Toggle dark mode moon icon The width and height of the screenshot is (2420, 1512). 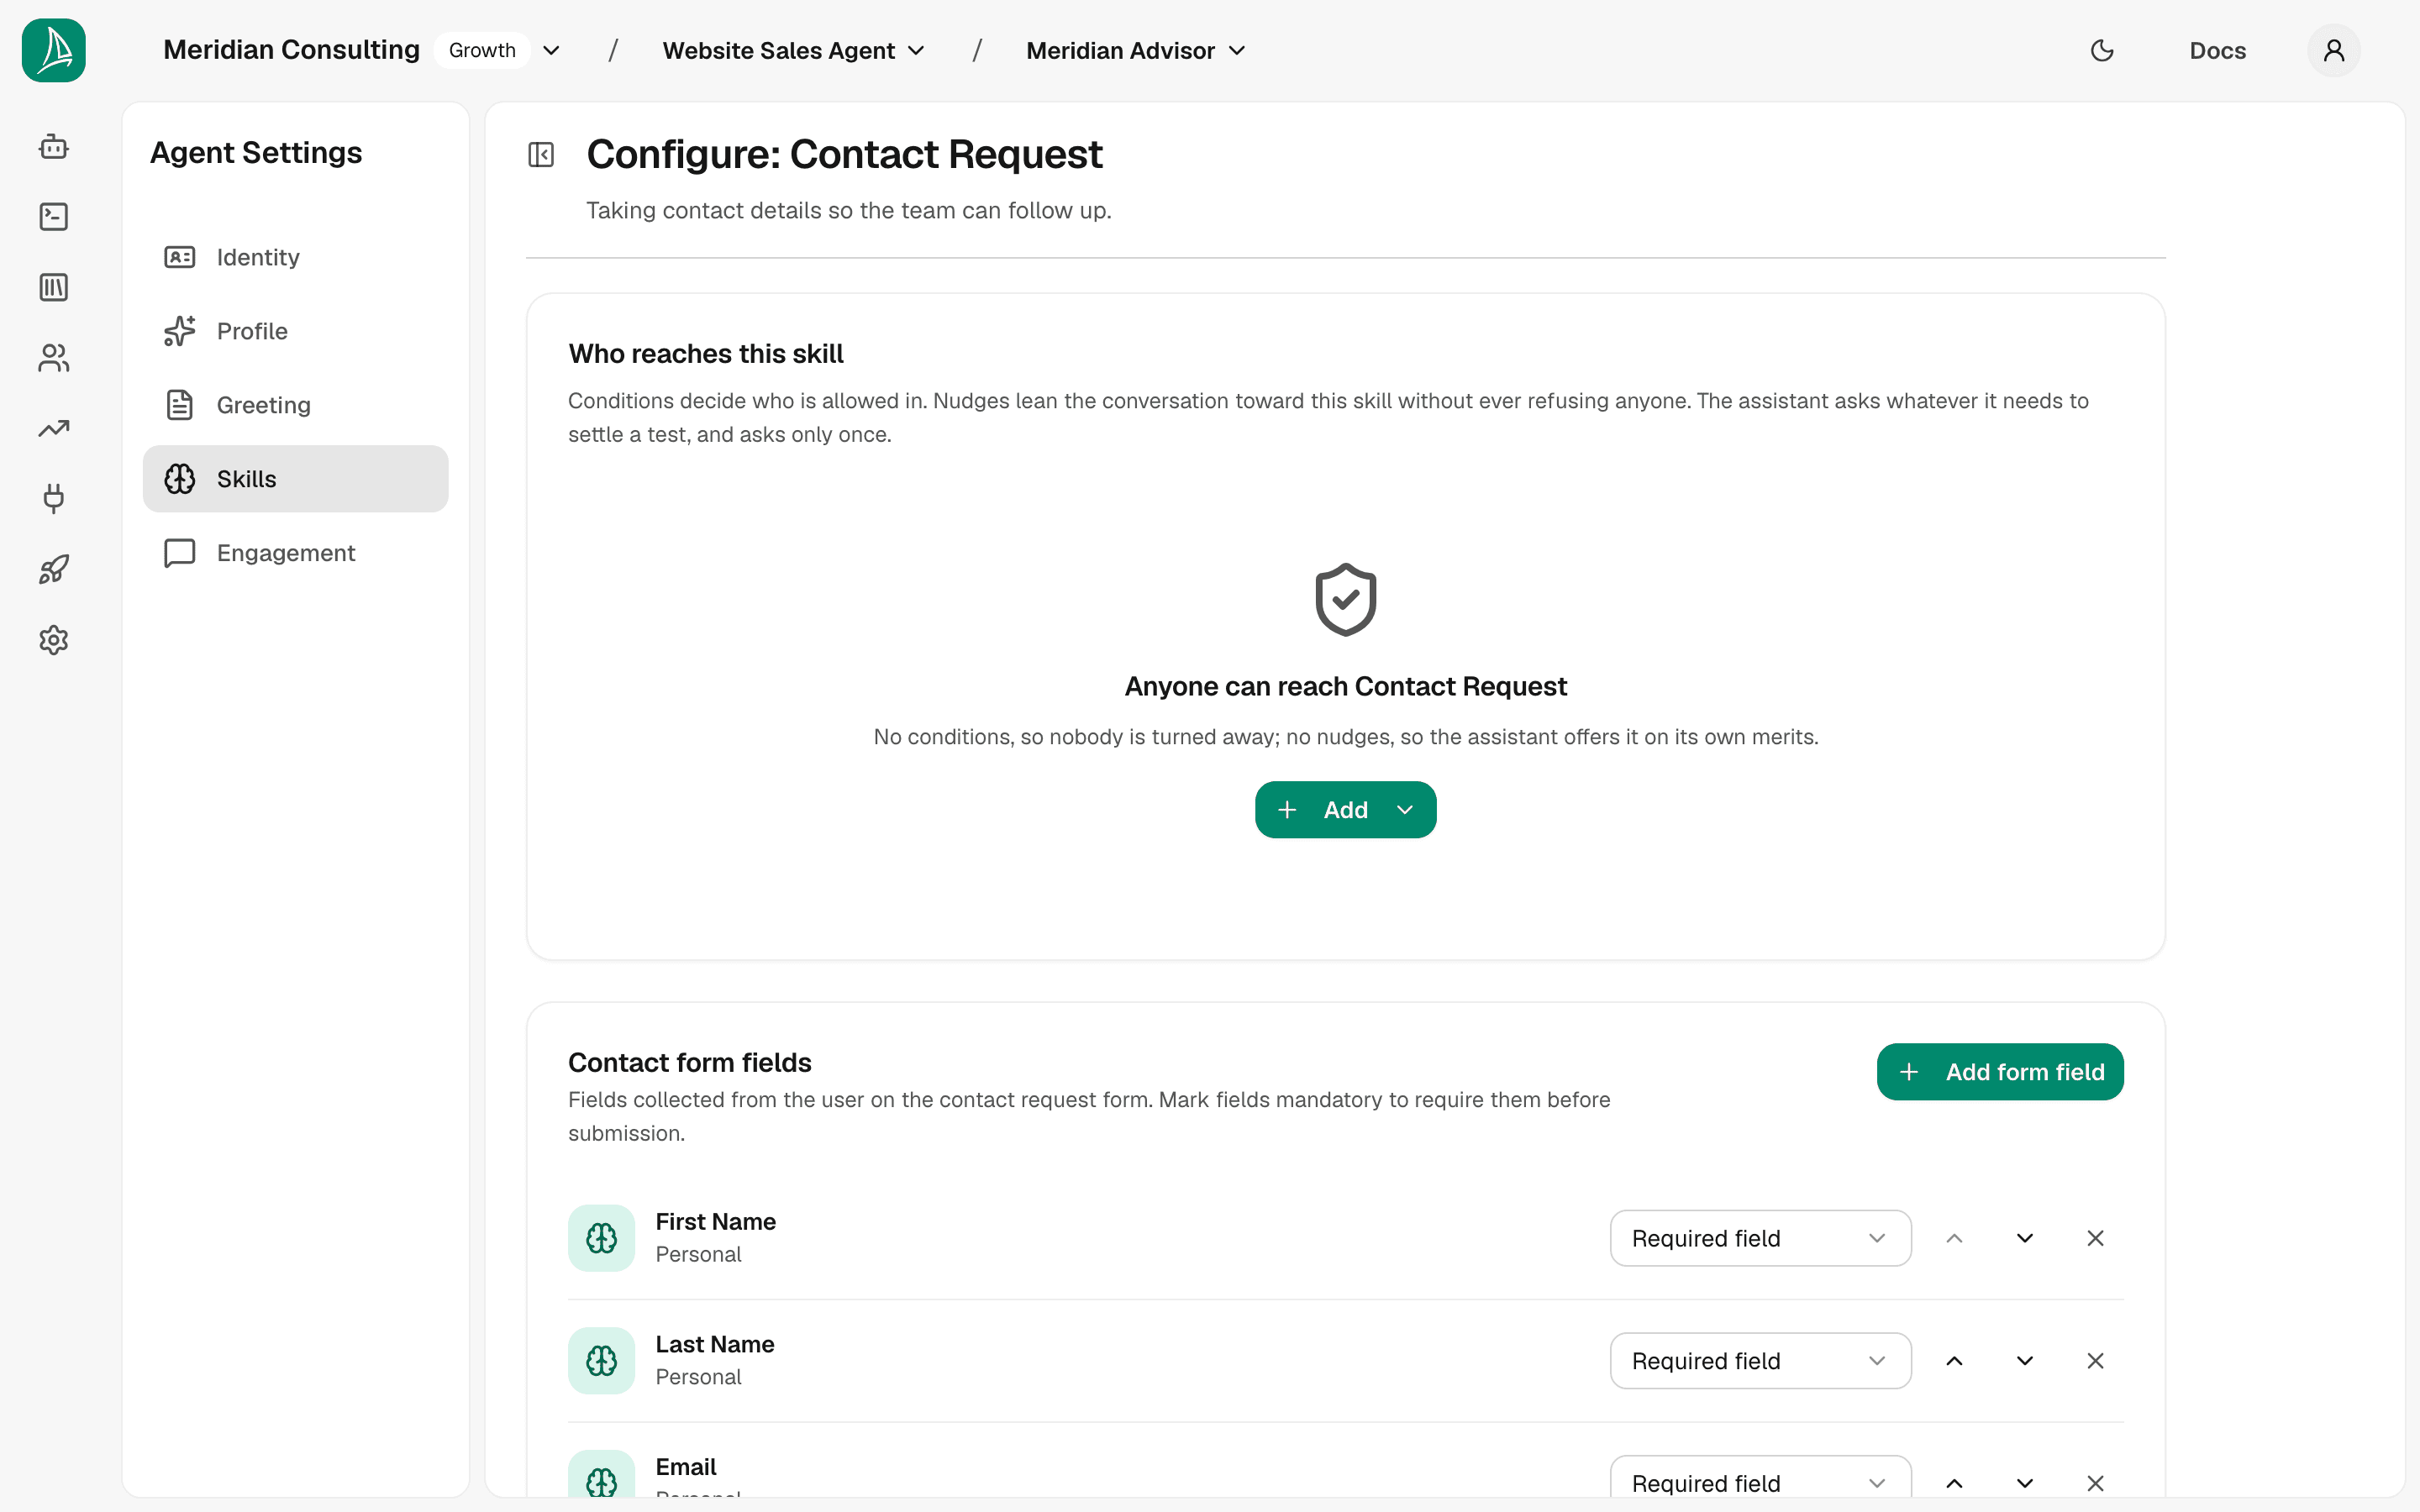click(2102, 50)
